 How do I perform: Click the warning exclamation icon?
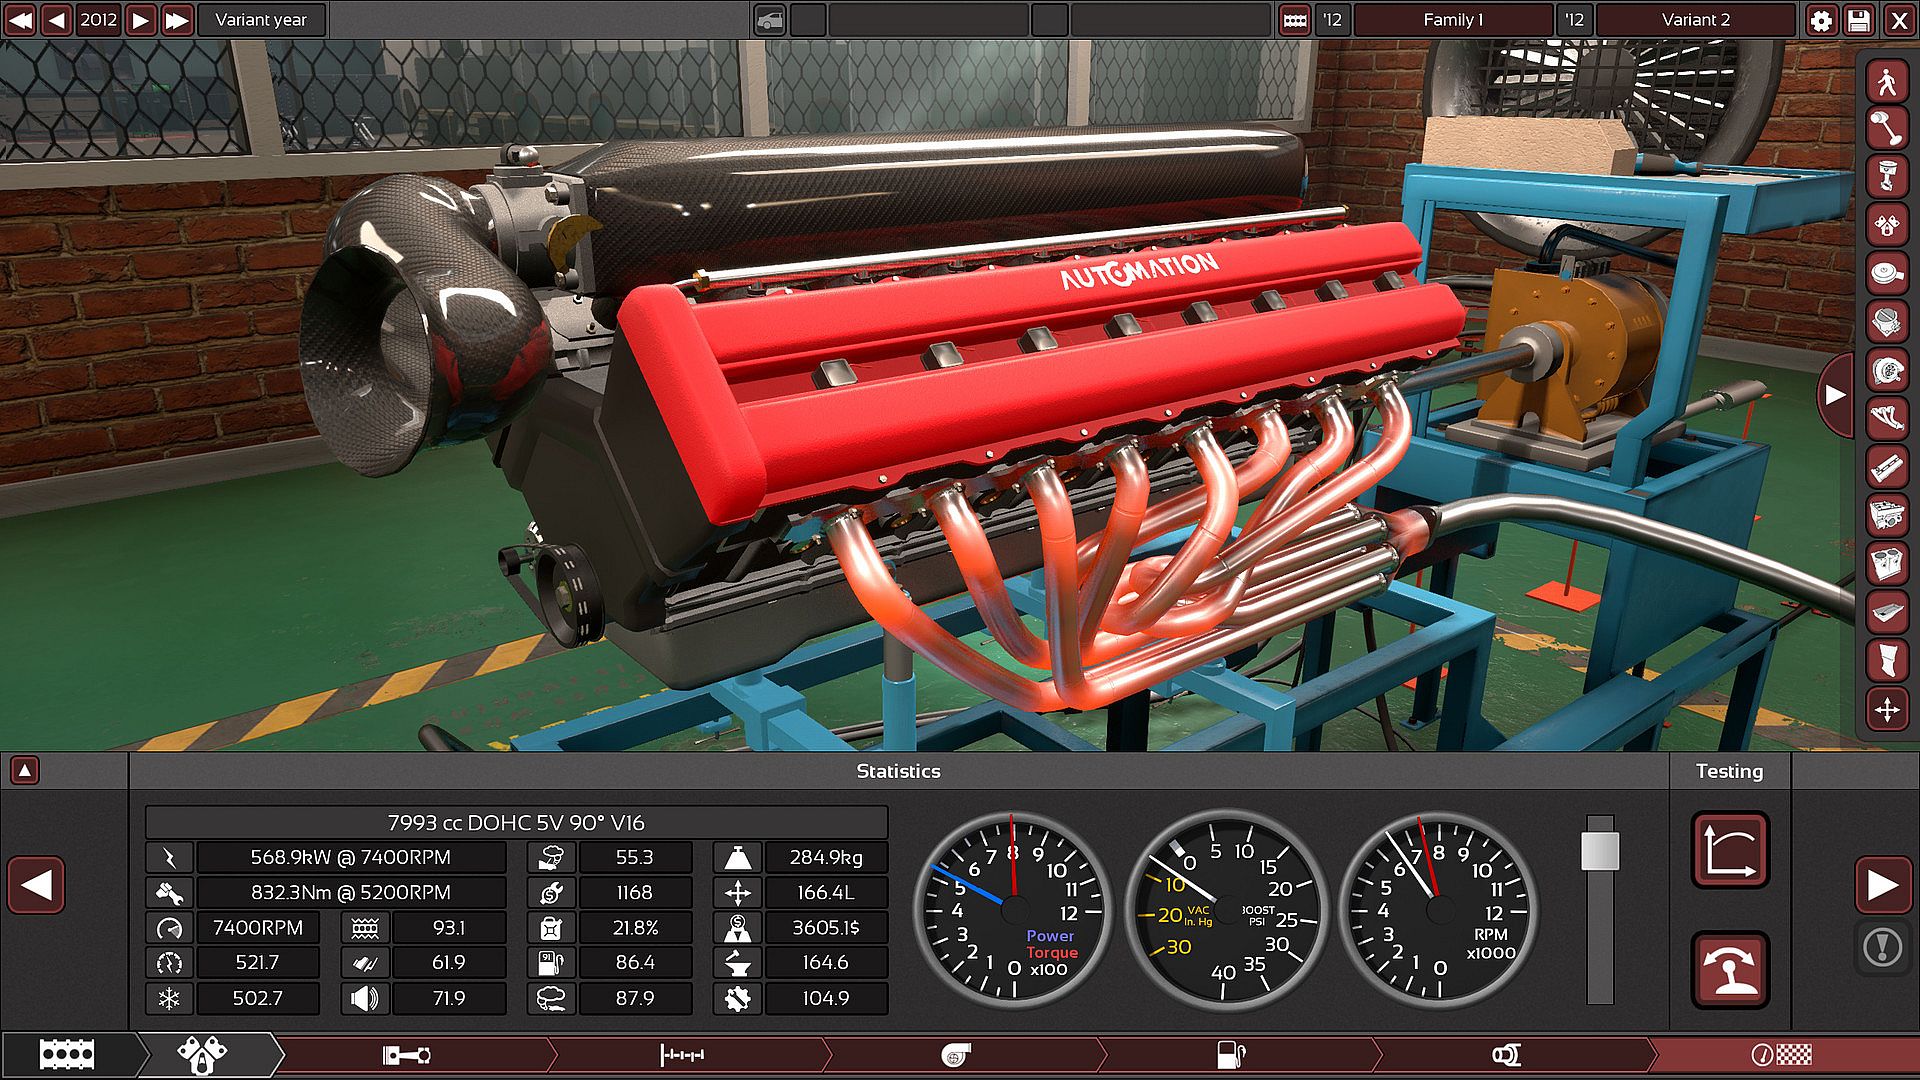[x=1882, y=946]
